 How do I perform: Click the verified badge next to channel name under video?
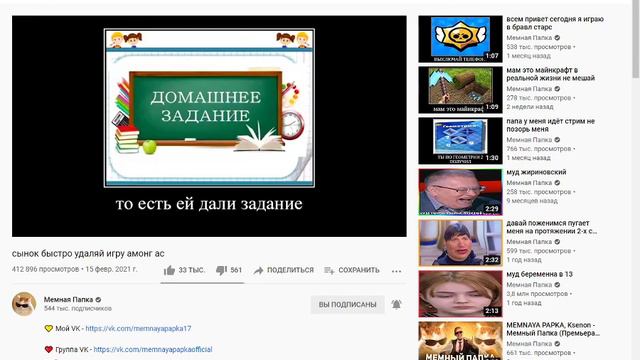point(98,300)
